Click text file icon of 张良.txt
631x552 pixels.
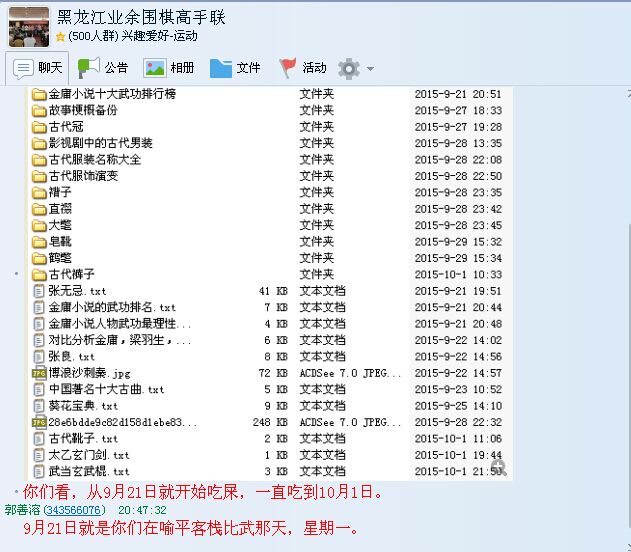(39, 356)
